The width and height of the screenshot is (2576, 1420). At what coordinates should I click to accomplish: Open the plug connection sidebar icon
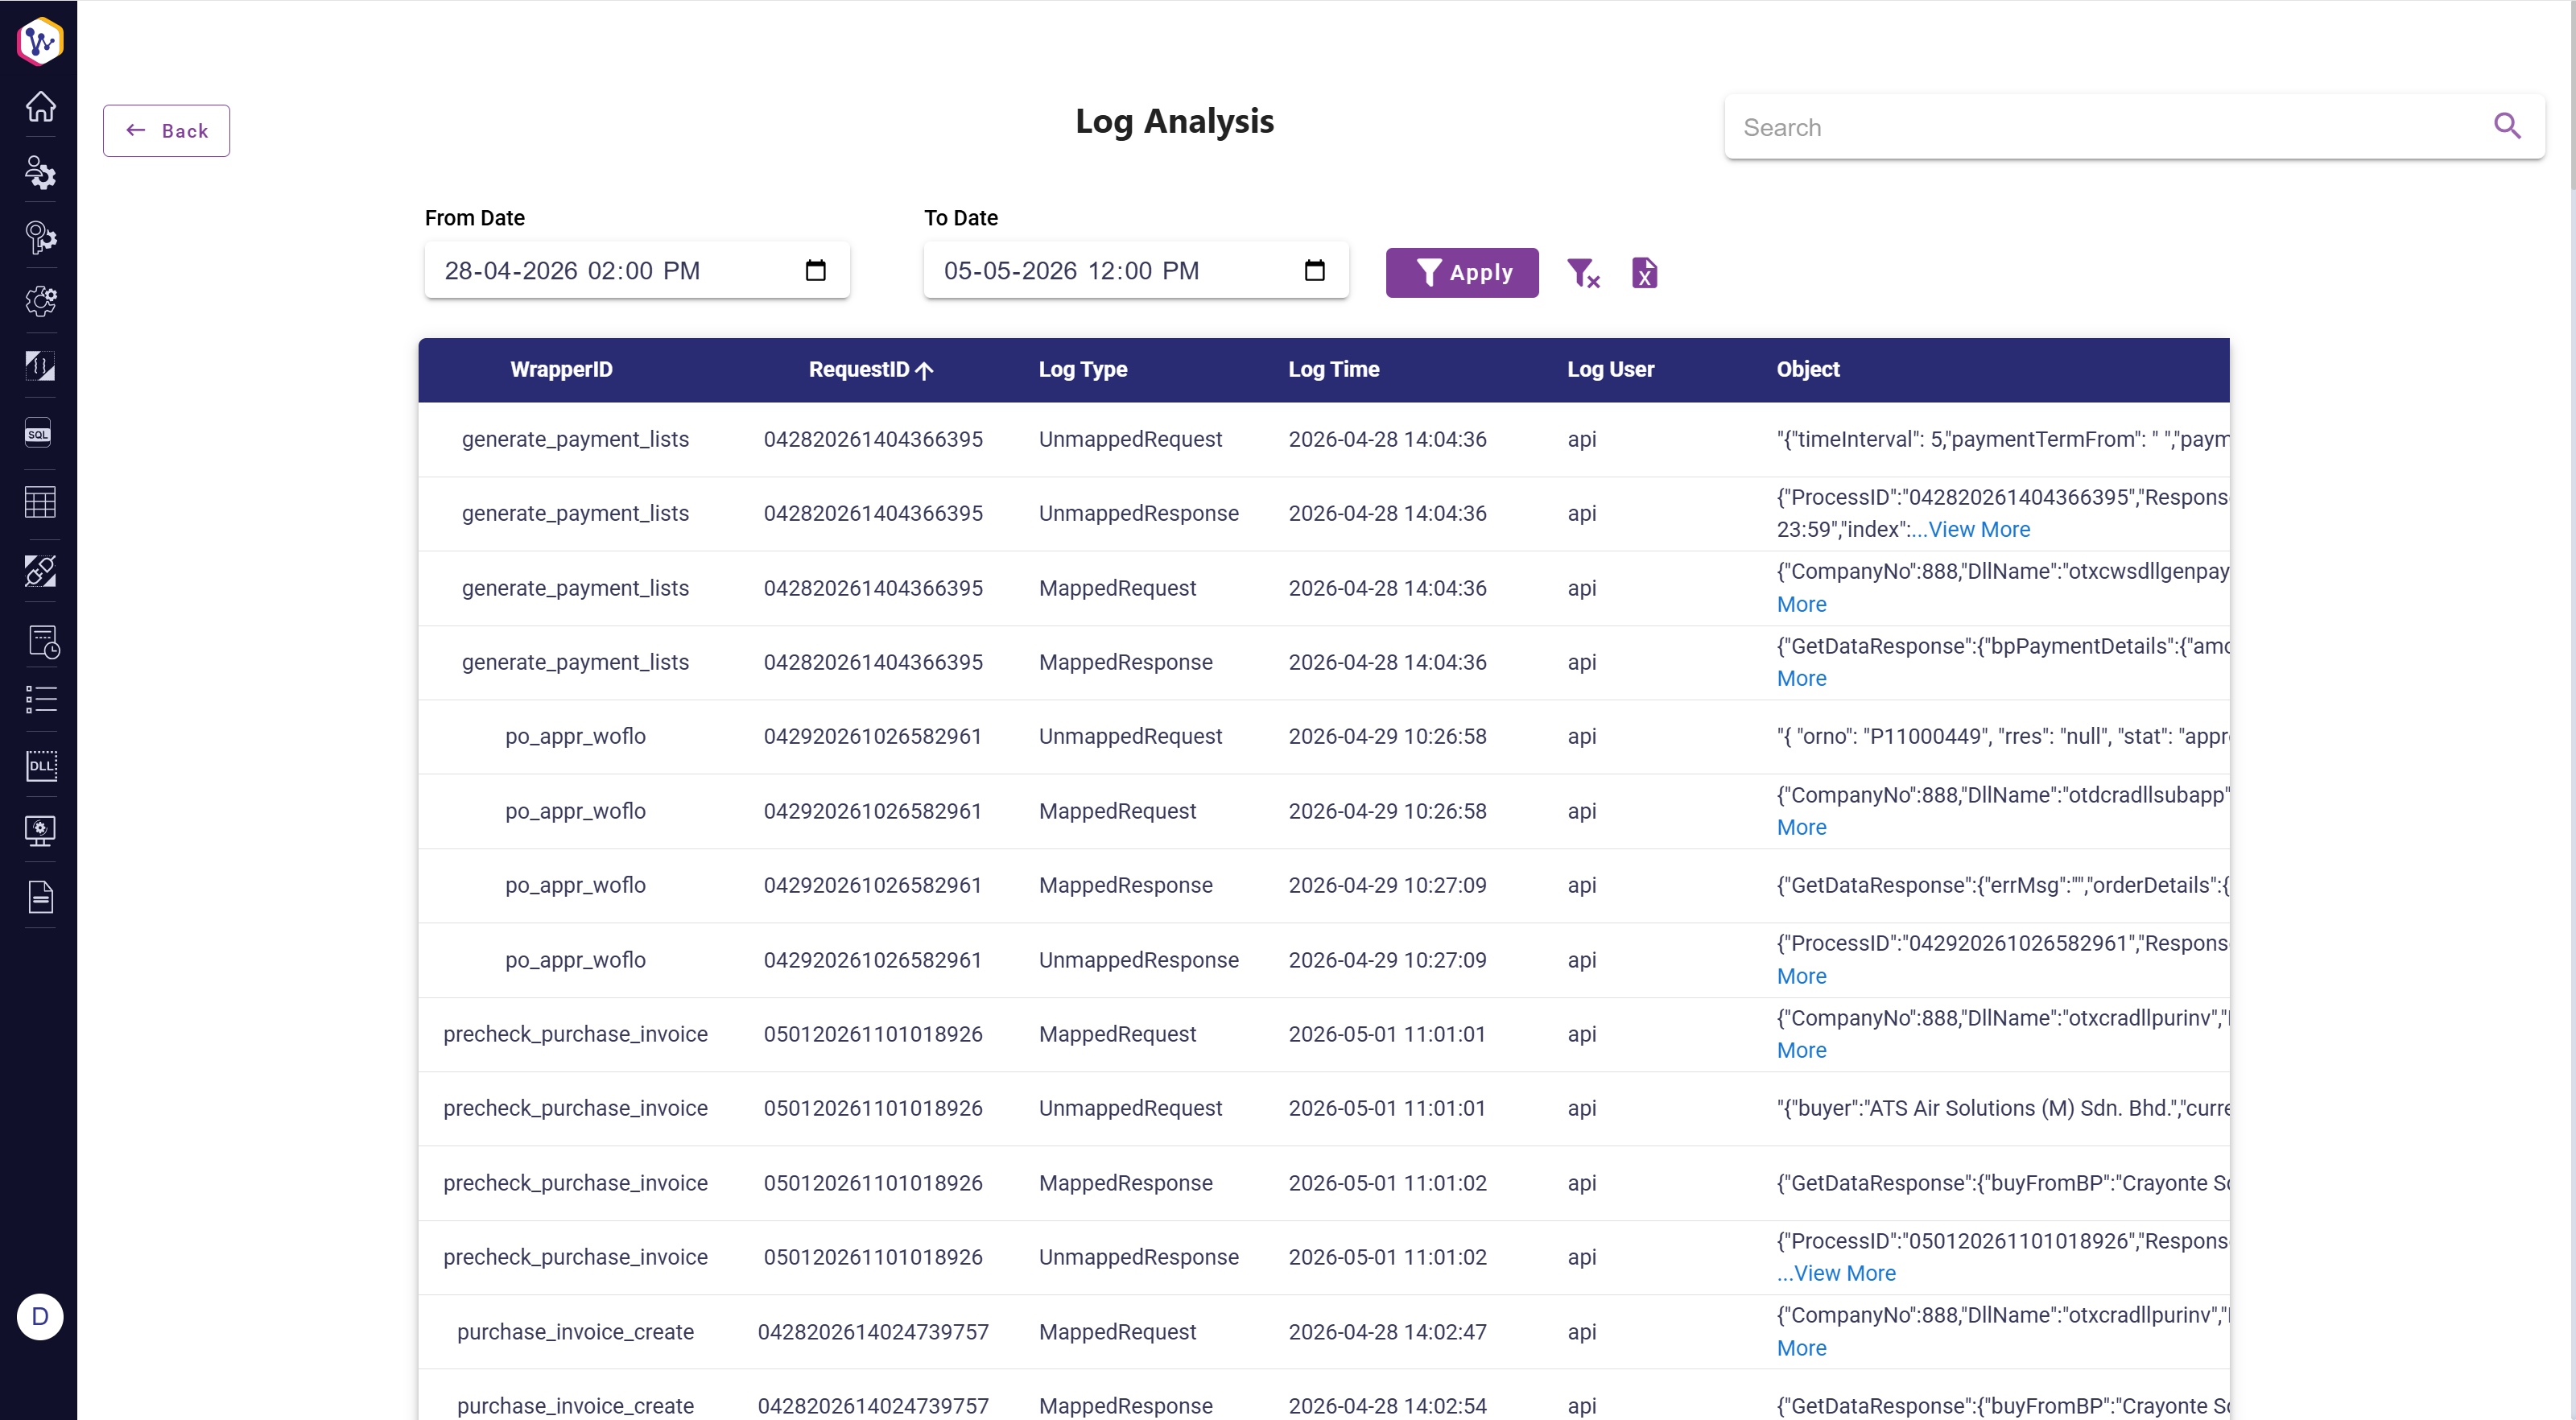[40, 571]
